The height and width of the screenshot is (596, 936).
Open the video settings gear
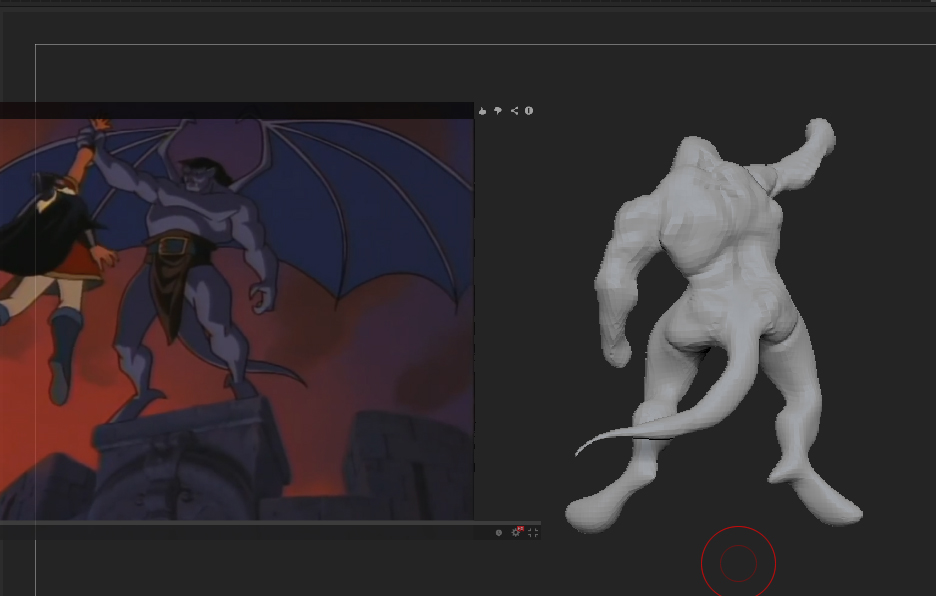pos(516,532)
